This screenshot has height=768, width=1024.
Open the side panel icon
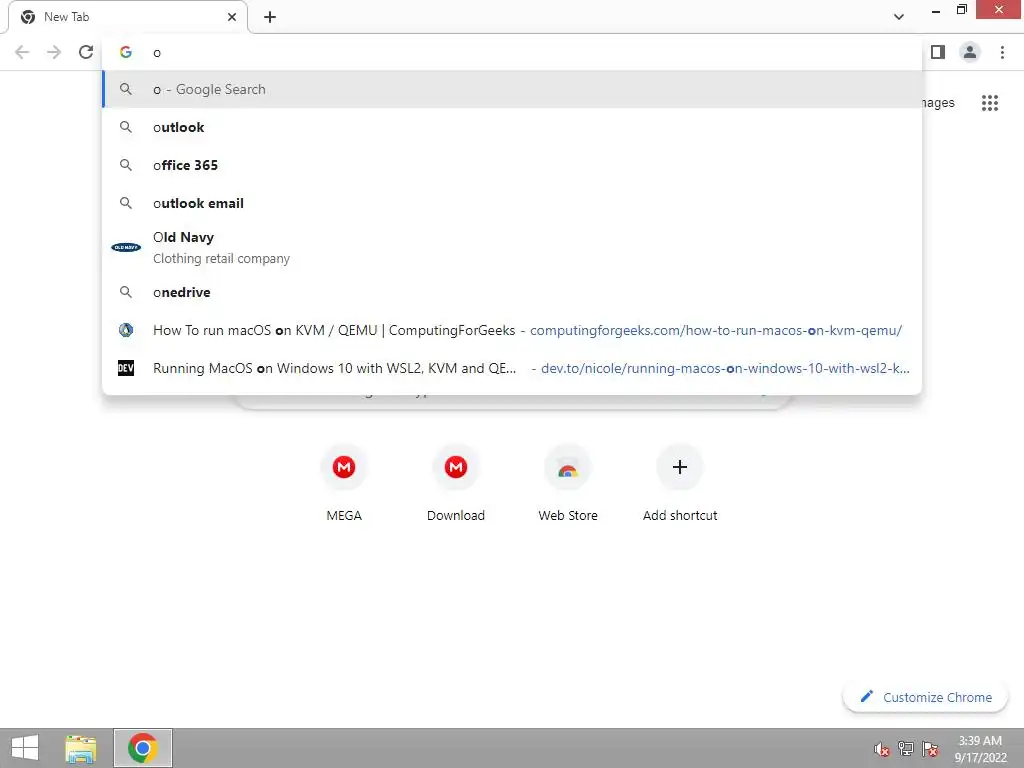click(938, 52)
